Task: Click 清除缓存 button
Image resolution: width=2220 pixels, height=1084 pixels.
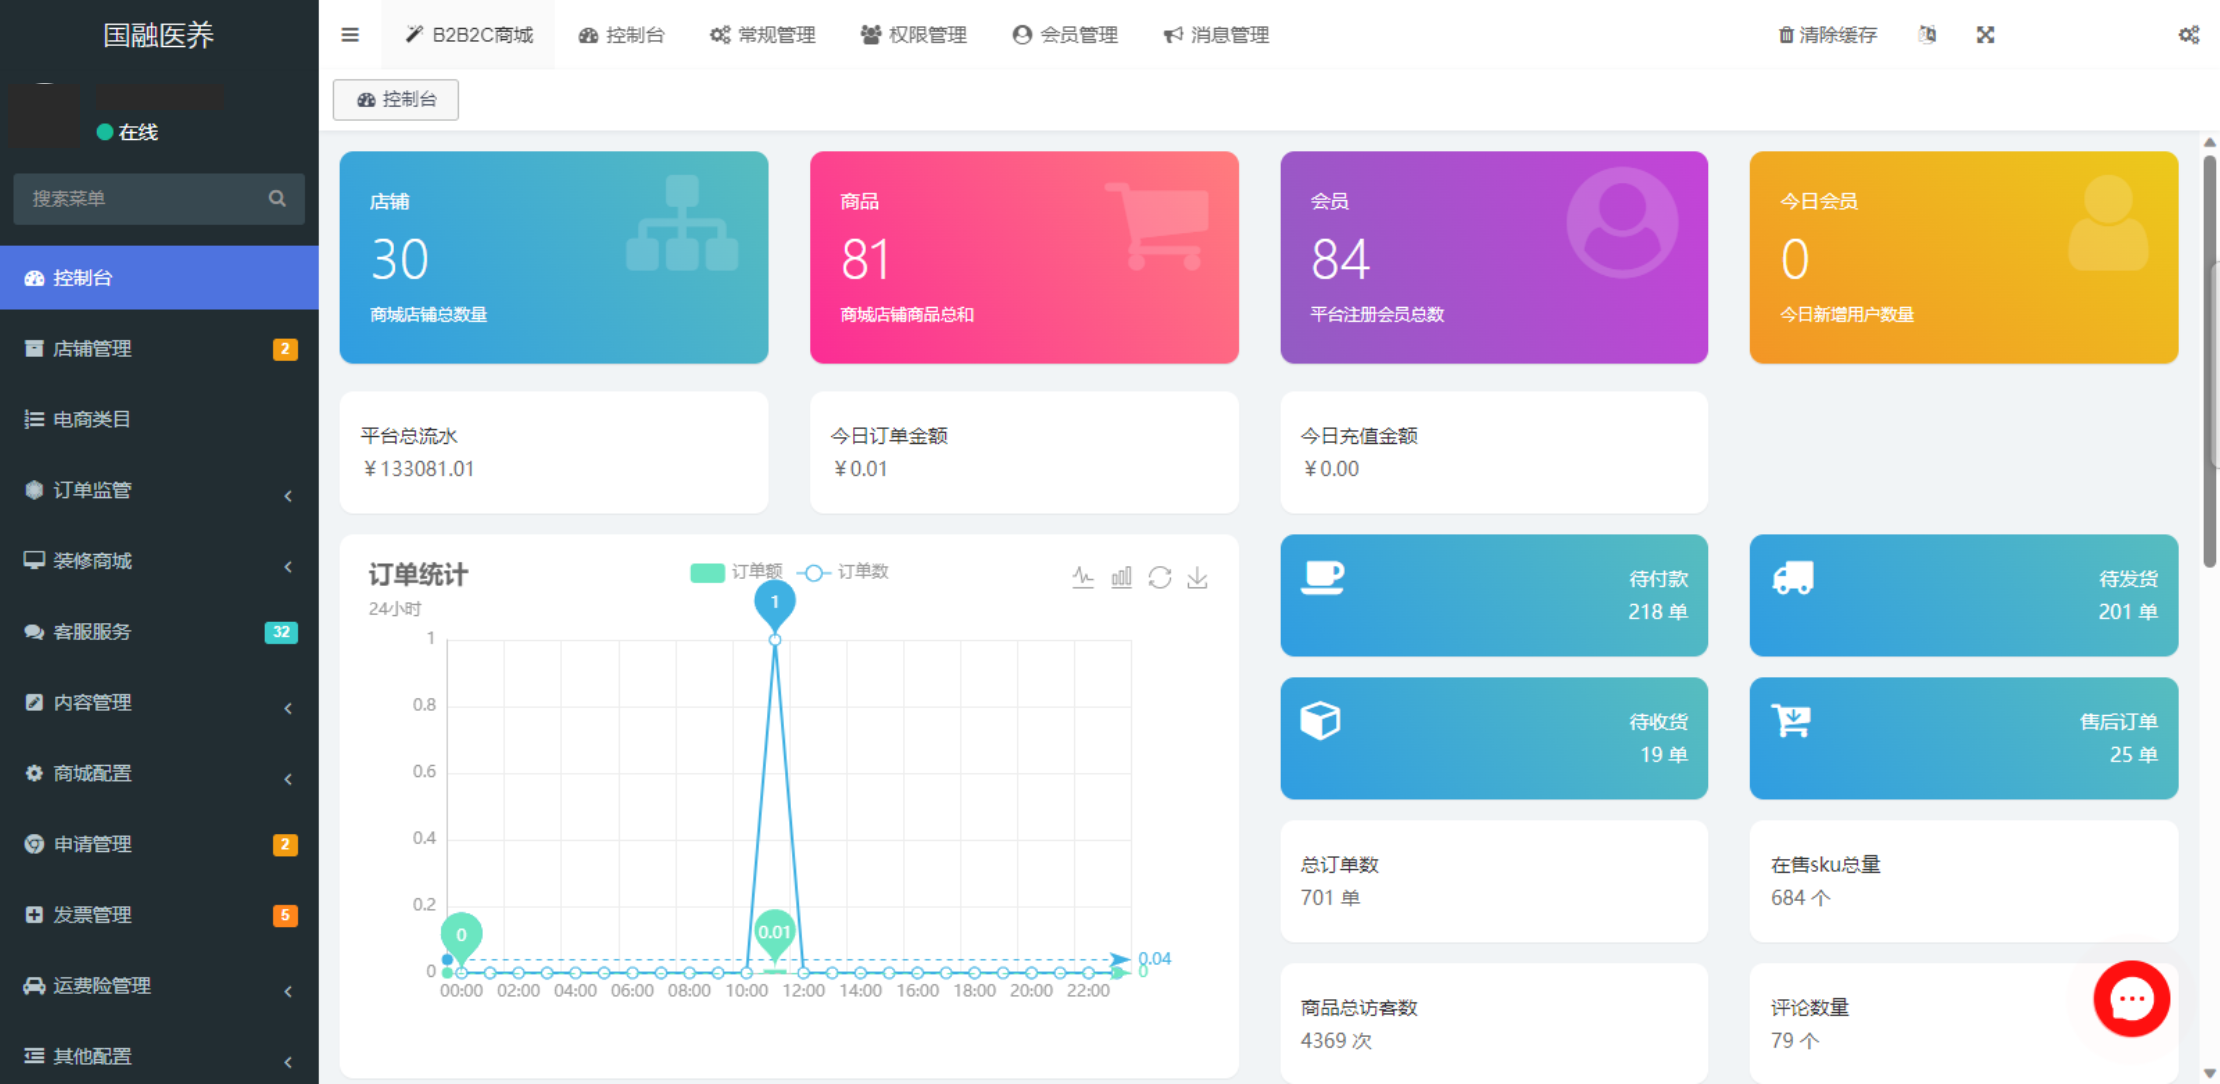Action: click(x=1827, y=35)
